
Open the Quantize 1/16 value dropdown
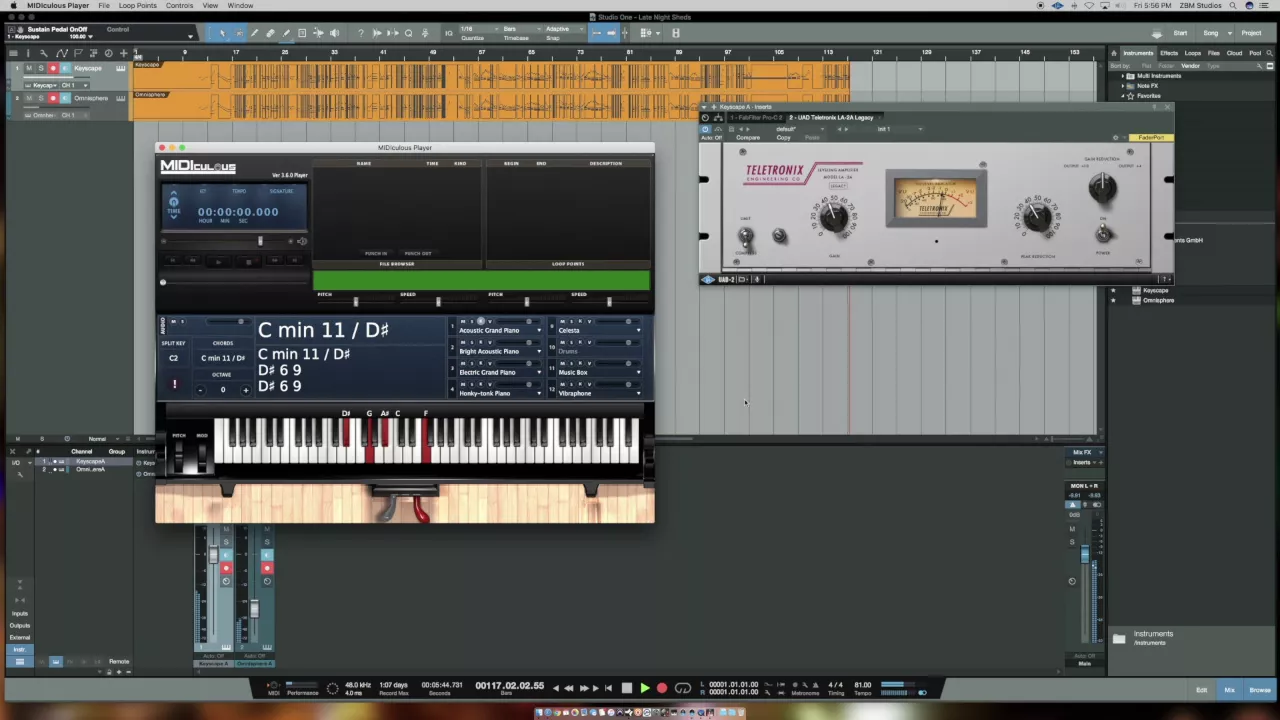480,29
